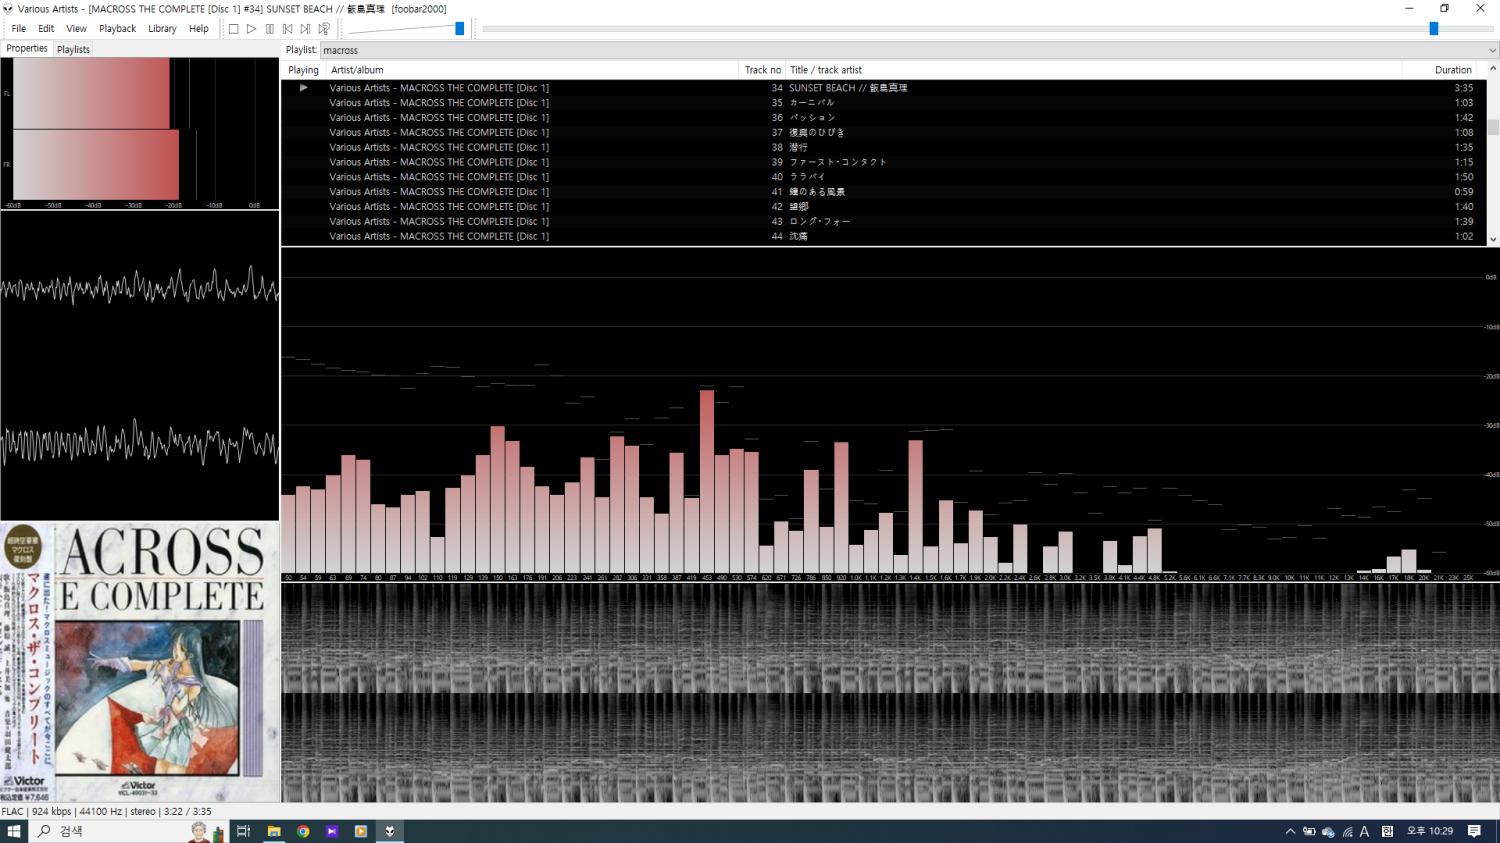The height and width of the screenshot is (843, 1500).
Task: Sort by the Track no column header
Action: coord(762,70)
